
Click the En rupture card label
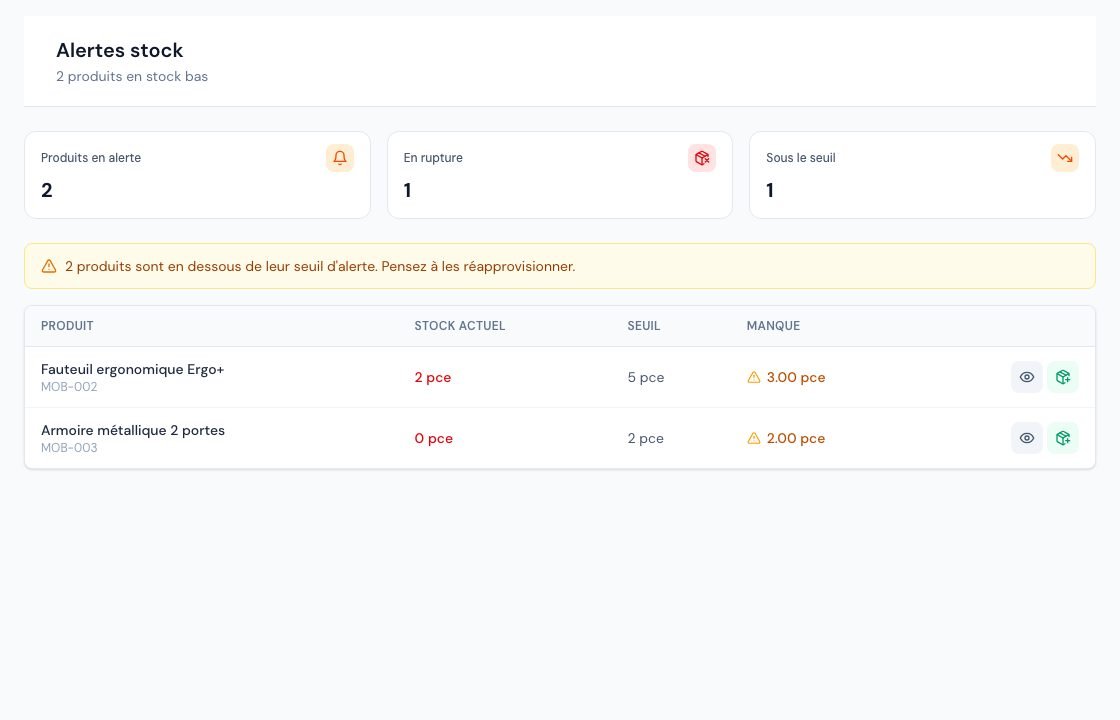coord(433,158)
